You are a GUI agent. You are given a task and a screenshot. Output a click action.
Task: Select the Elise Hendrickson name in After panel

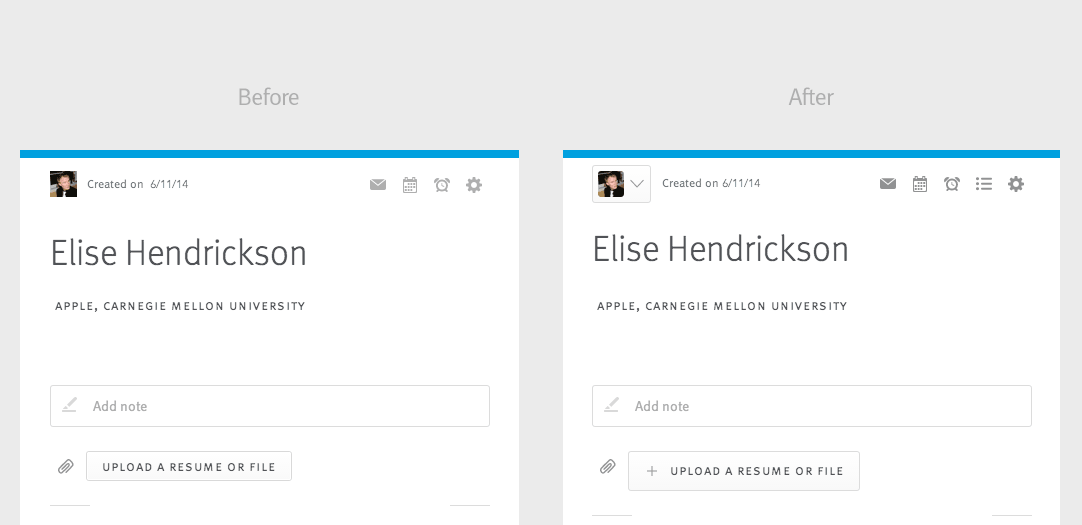[x=720, y=250]
